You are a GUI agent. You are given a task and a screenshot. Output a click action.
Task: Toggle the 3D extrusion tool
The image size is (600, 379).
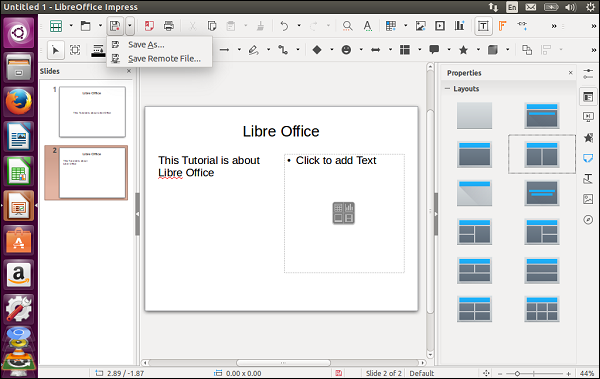(x=493, y=50)
